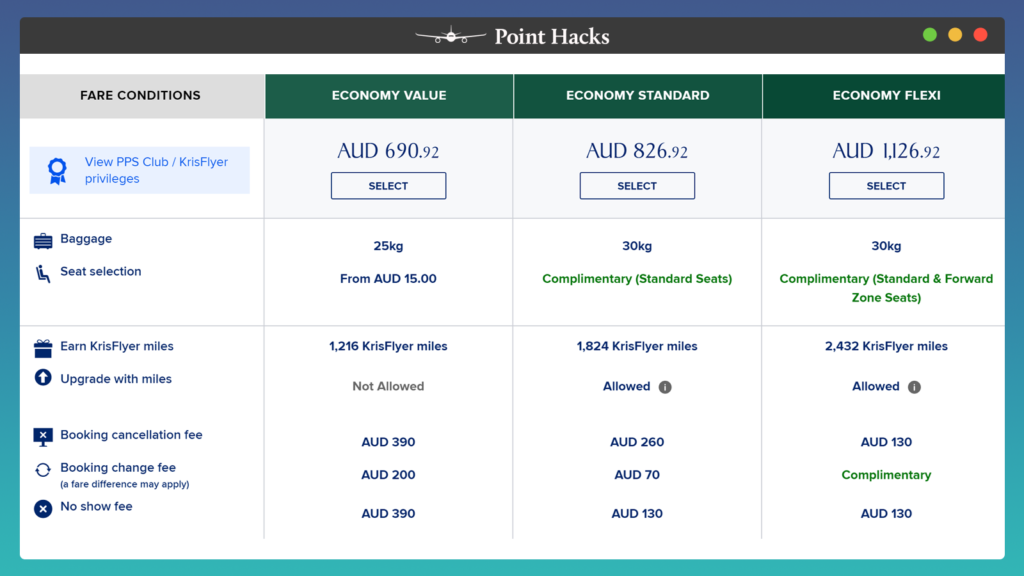Screen dimensions: 1024x576
Task: Toggle the info icon beside Economy Standard Allowed
Action: tap(665, 386)
